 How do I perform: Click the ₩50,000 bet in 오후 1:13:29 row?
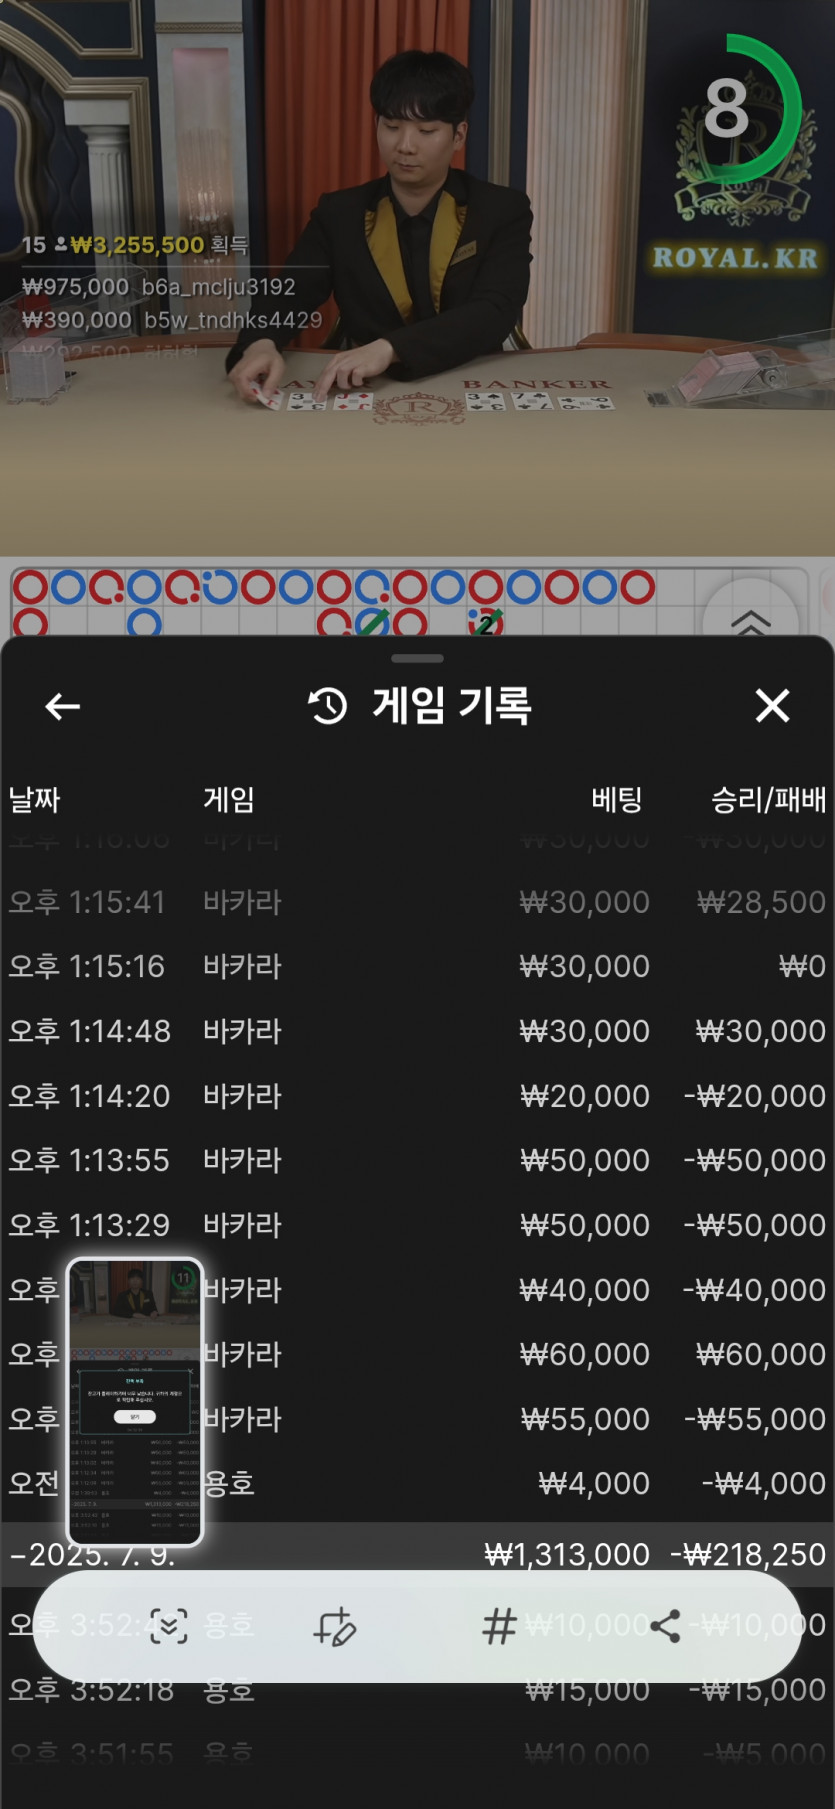[x=585, y=1225]
